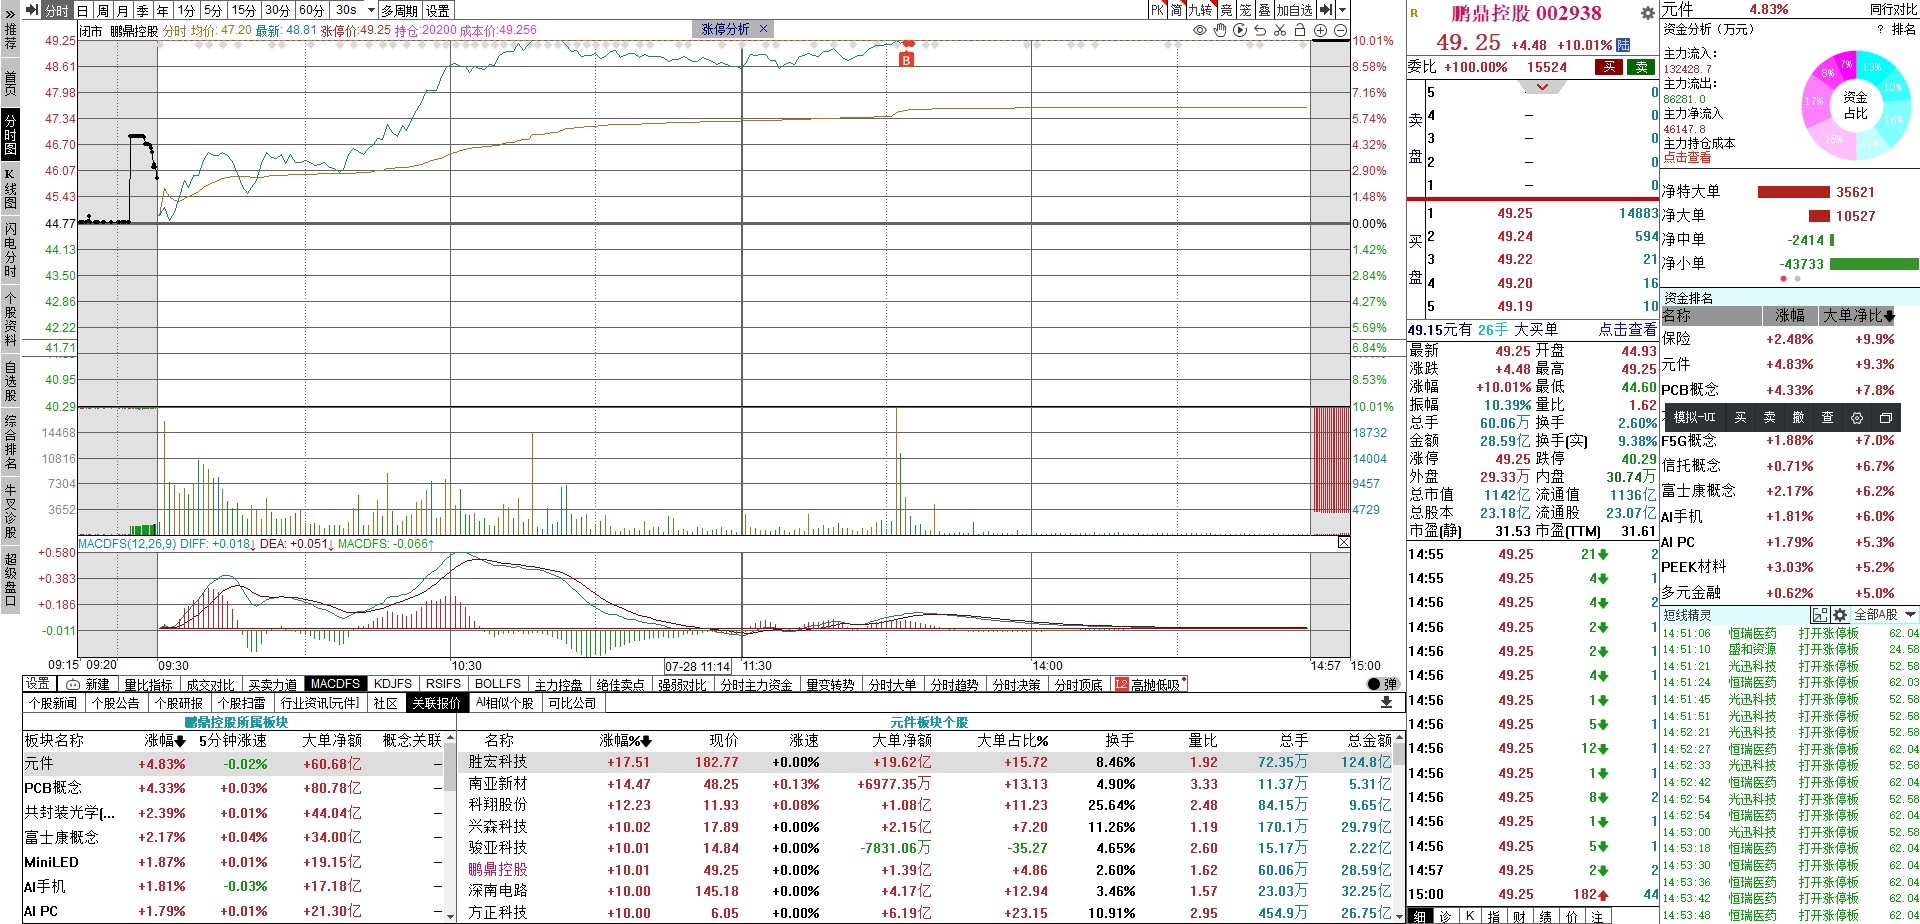Open 综合排名 in left sidebar
Viewport: 1920px width, 924px height.
(10, 441)
